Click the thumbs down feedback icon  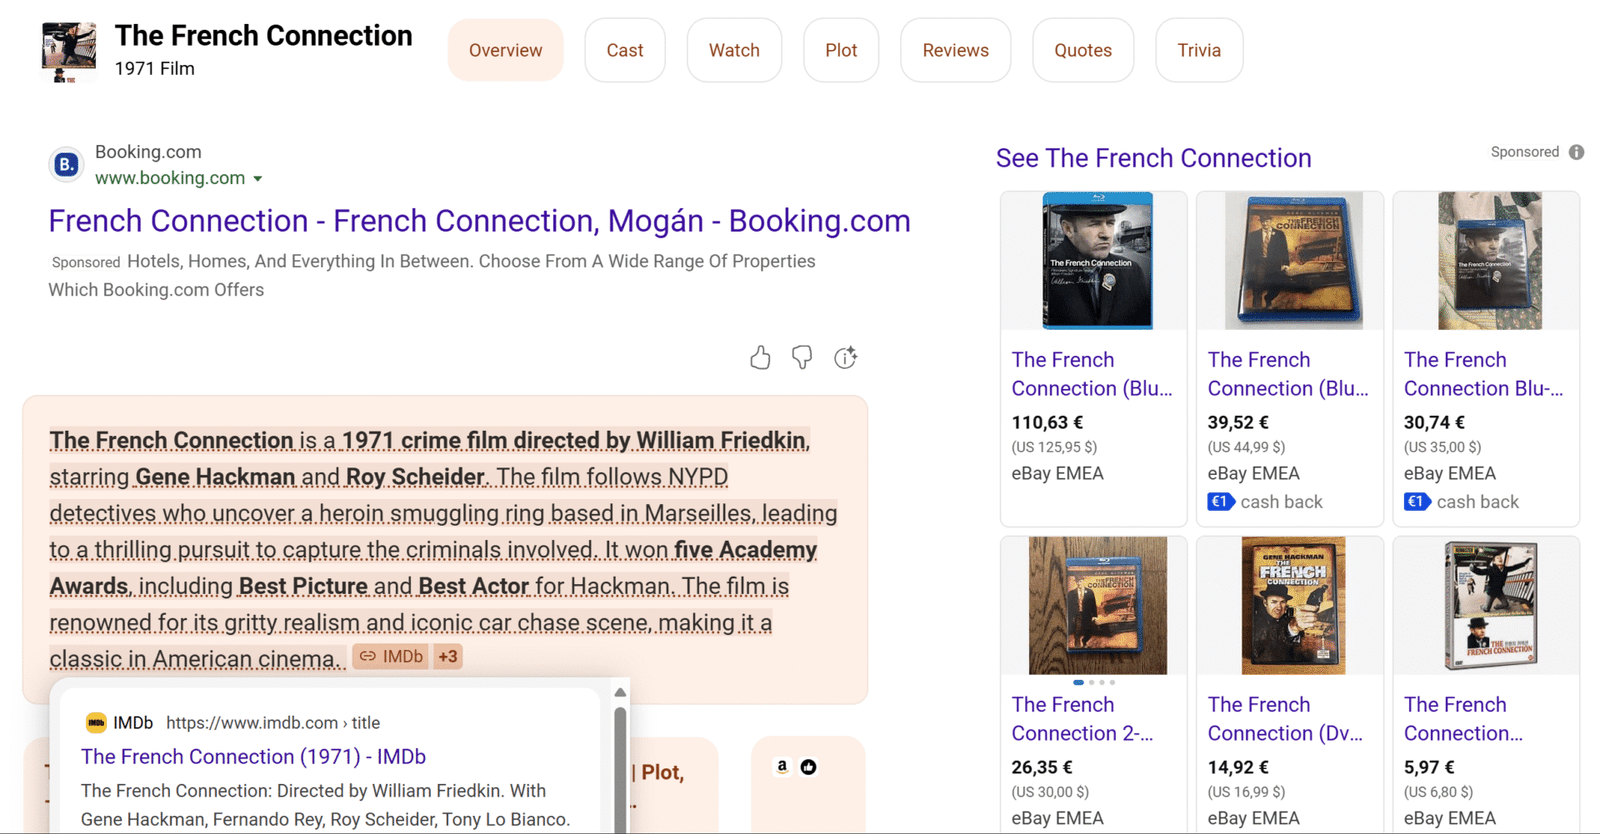click(x=802, y=358)
